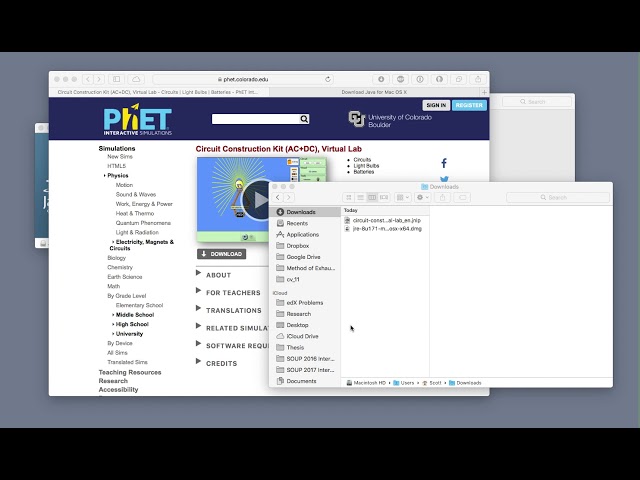The image size is (640, 480).
Task: Open HTML5 simulations link
Action: (116, 166)
